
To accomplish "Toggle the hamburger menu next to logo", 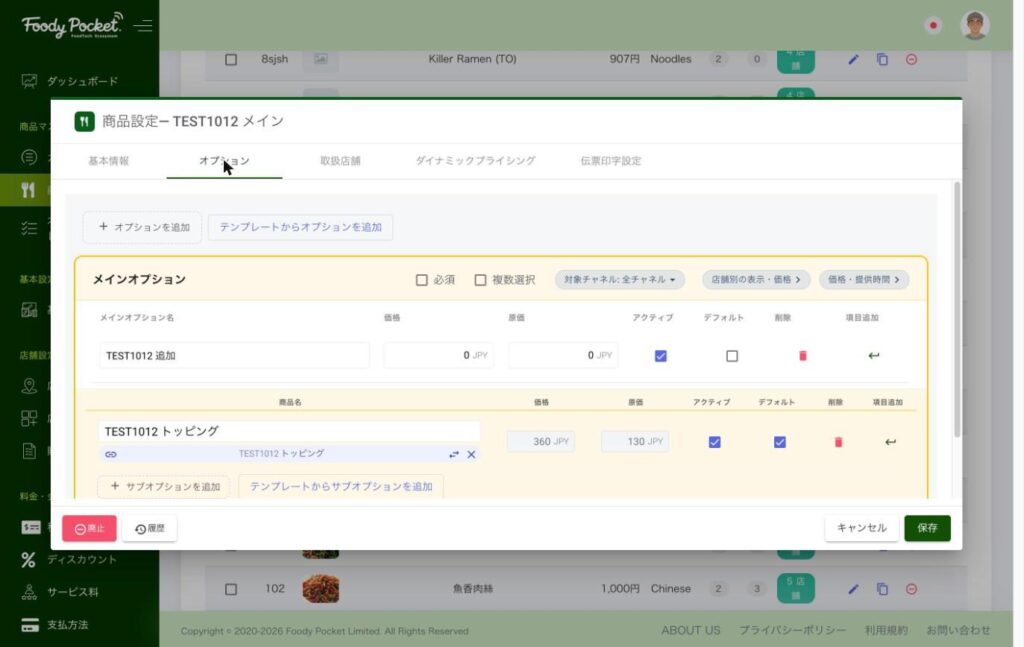I will point(143,25).
